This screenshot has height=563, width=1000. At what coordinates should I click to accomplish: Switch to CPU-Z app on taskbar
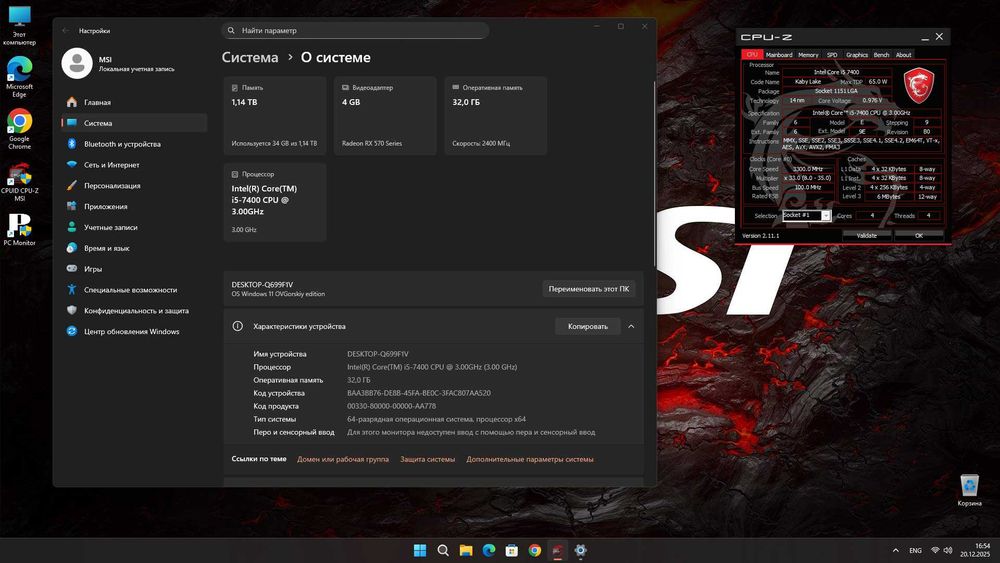click(x=557, y=550)
